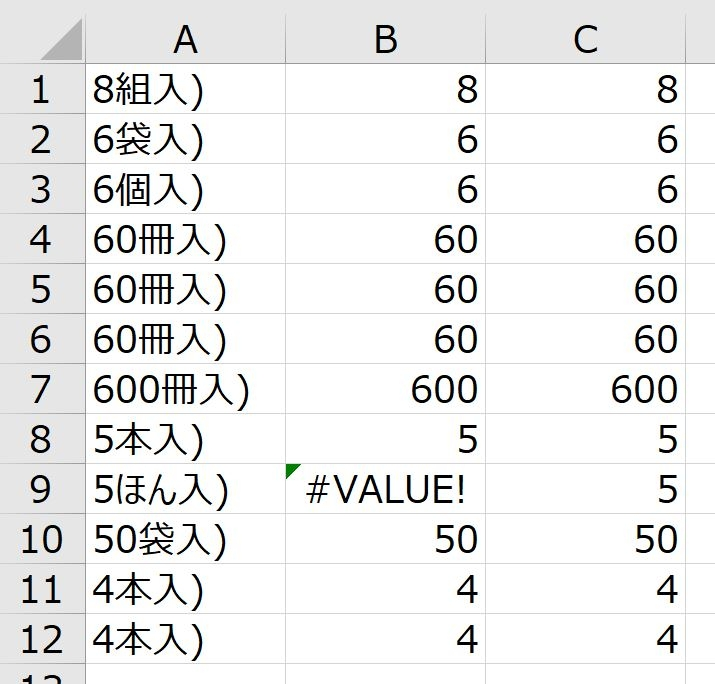Select cell A2 containing 6袋入)
715x684 pixels.
[185, 139]
